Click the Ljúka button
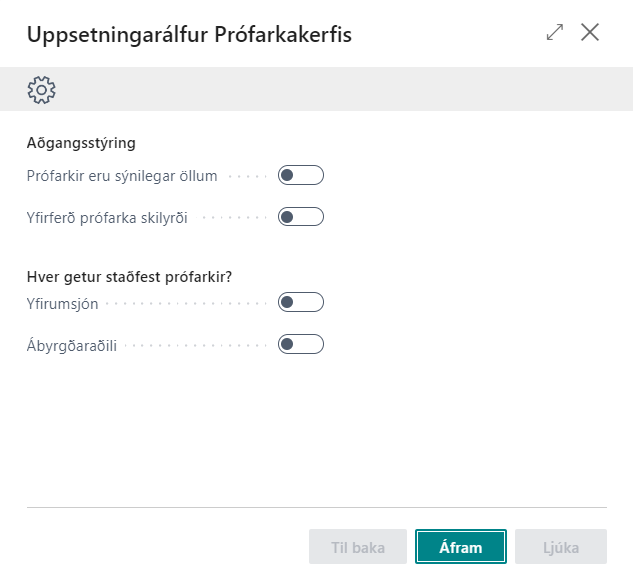Screen dimensions: 633x588 560,547
